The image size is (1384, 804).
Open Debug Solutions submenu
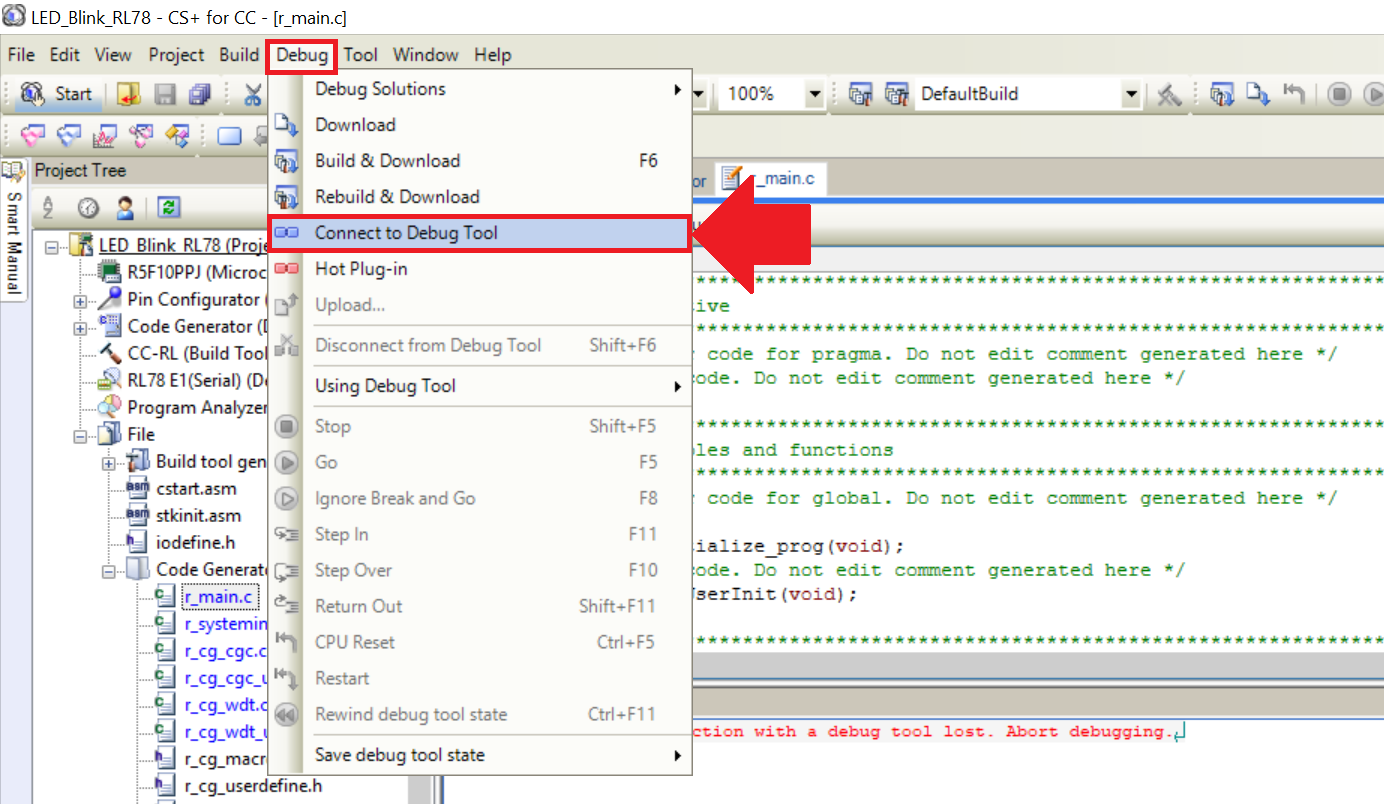pyautogui.click(x=481, y=89)
